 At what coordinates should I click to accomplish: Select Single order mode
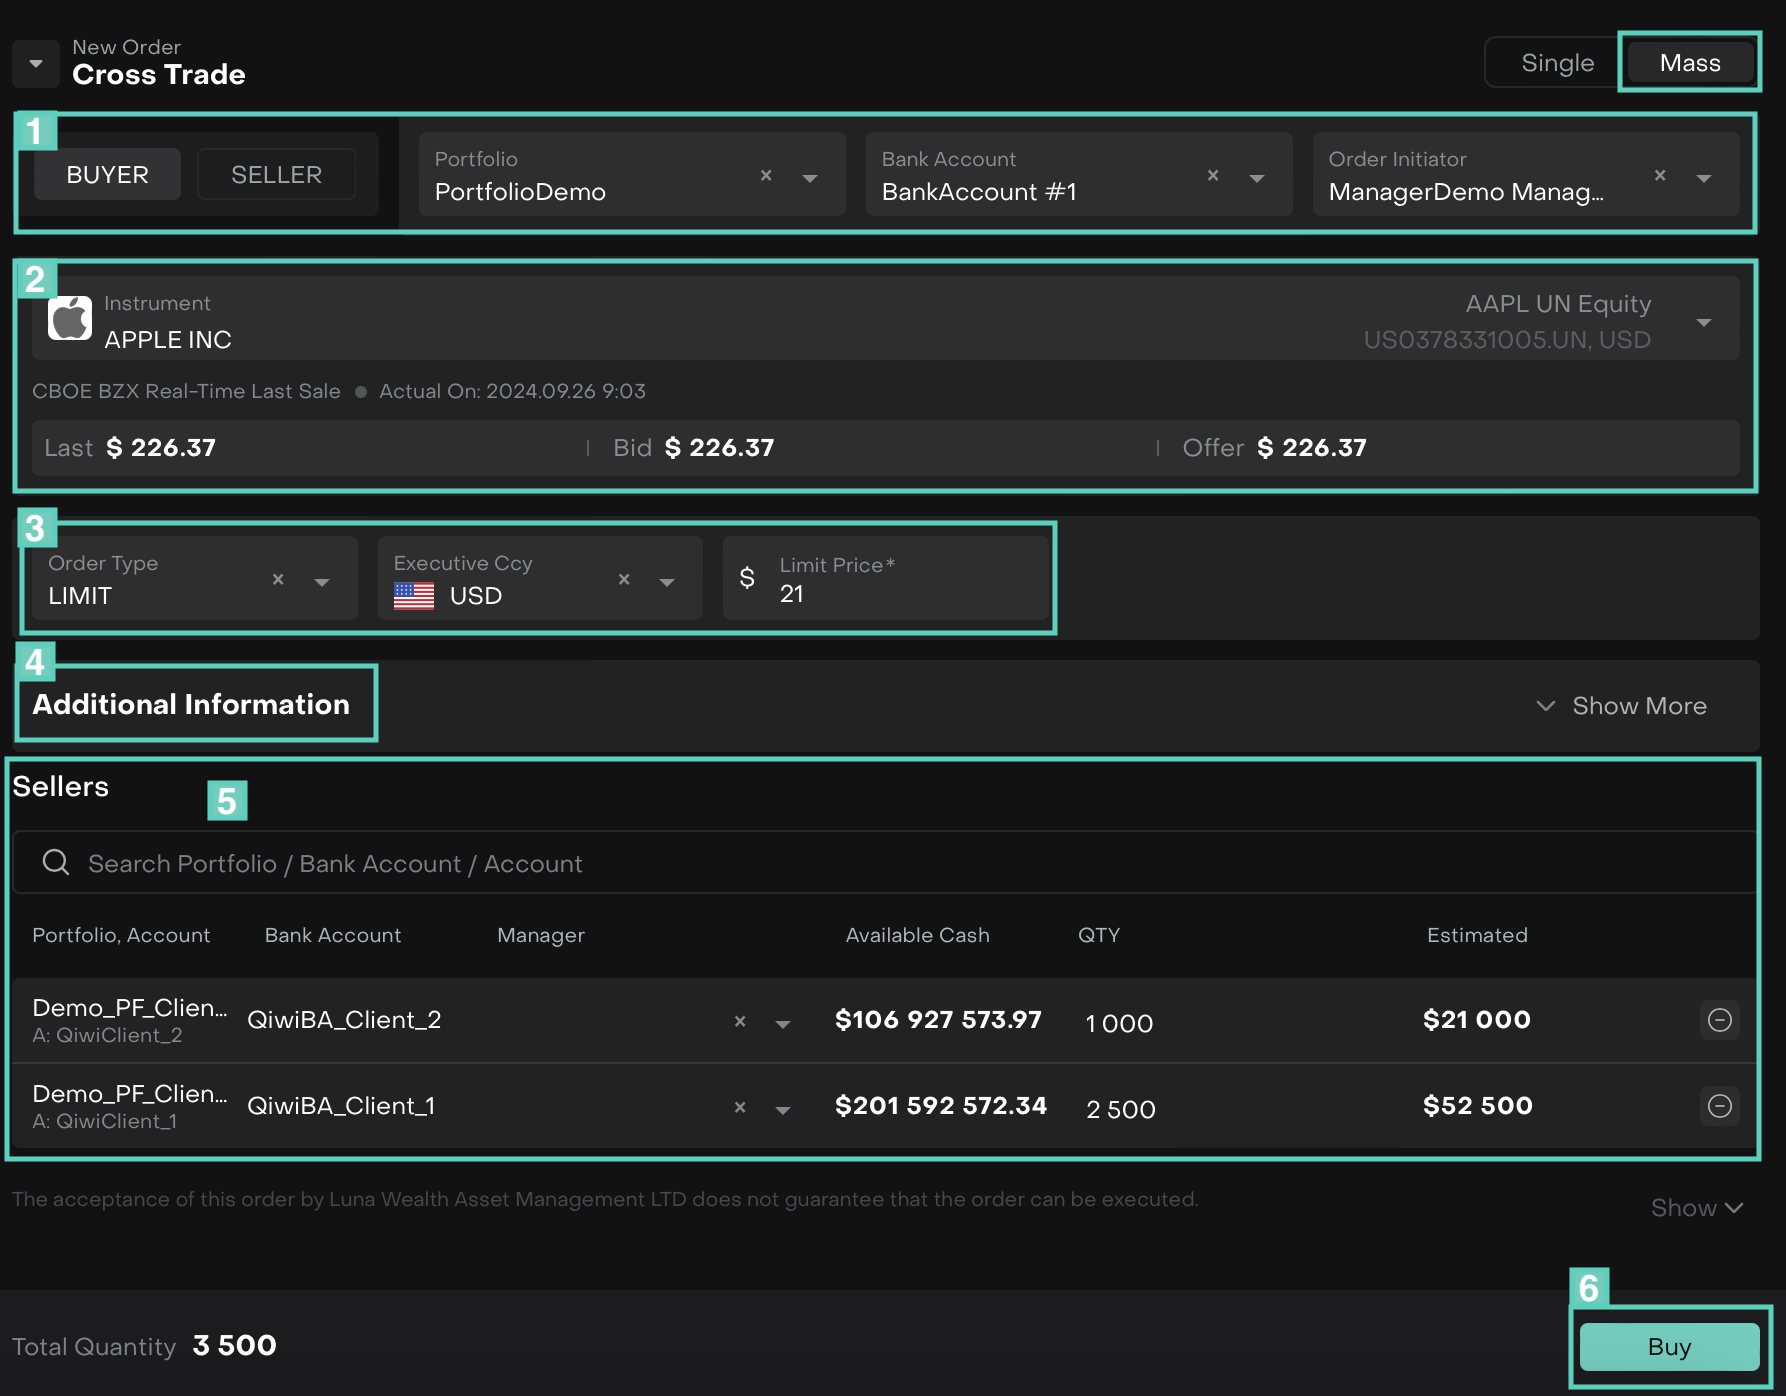coord(1556,63)
